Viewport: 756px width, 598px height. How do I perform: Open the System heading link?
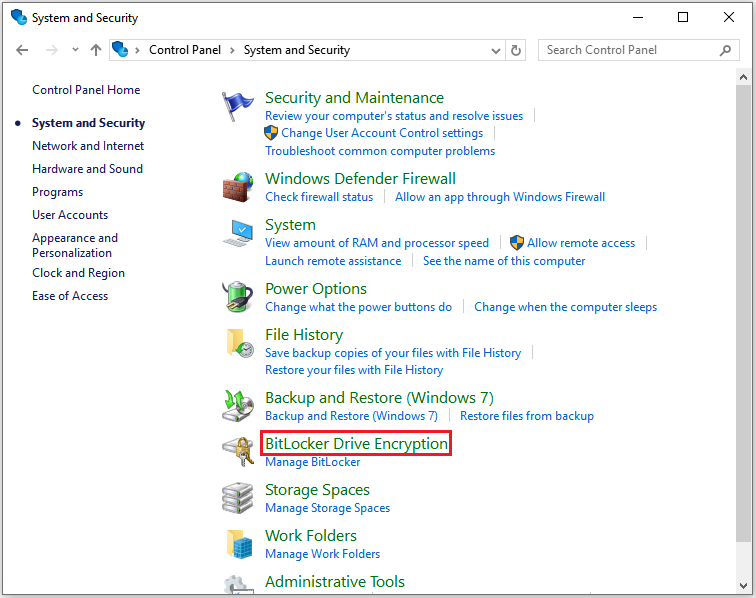[290, 225]
